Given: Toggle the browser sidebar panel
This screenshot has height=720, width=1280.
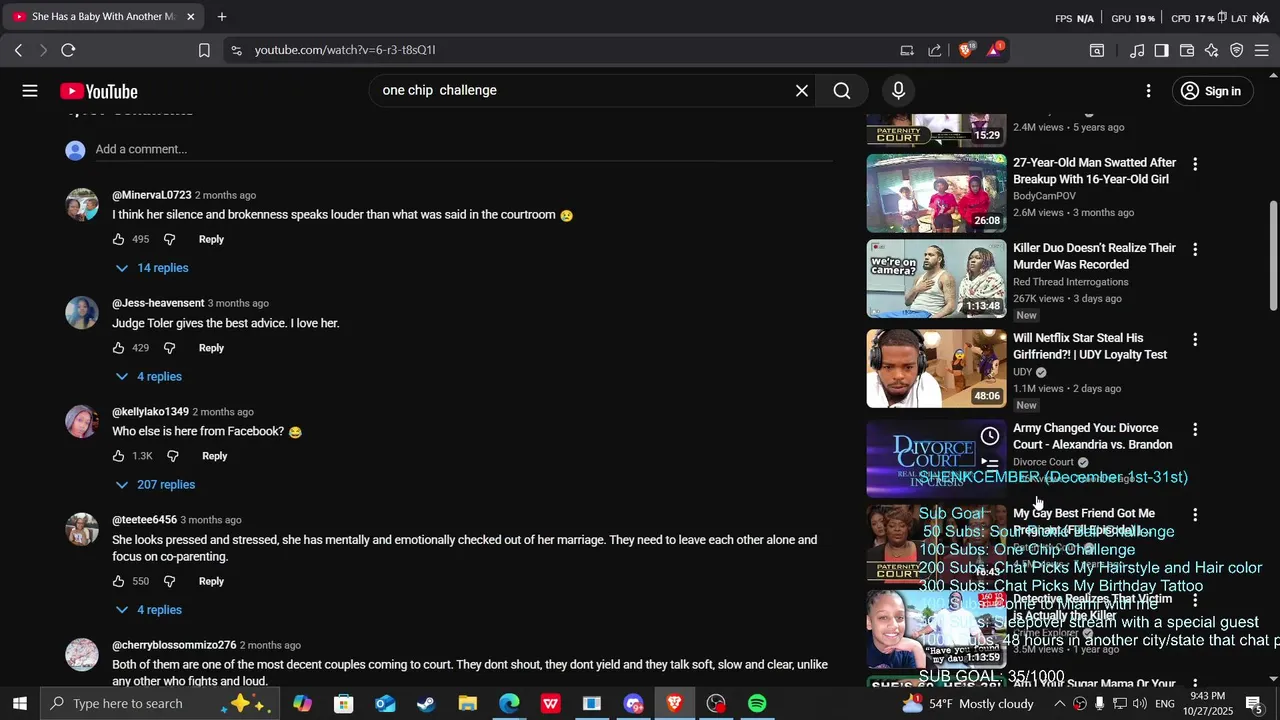Looking at the screenshot, I should [1161, 50].
